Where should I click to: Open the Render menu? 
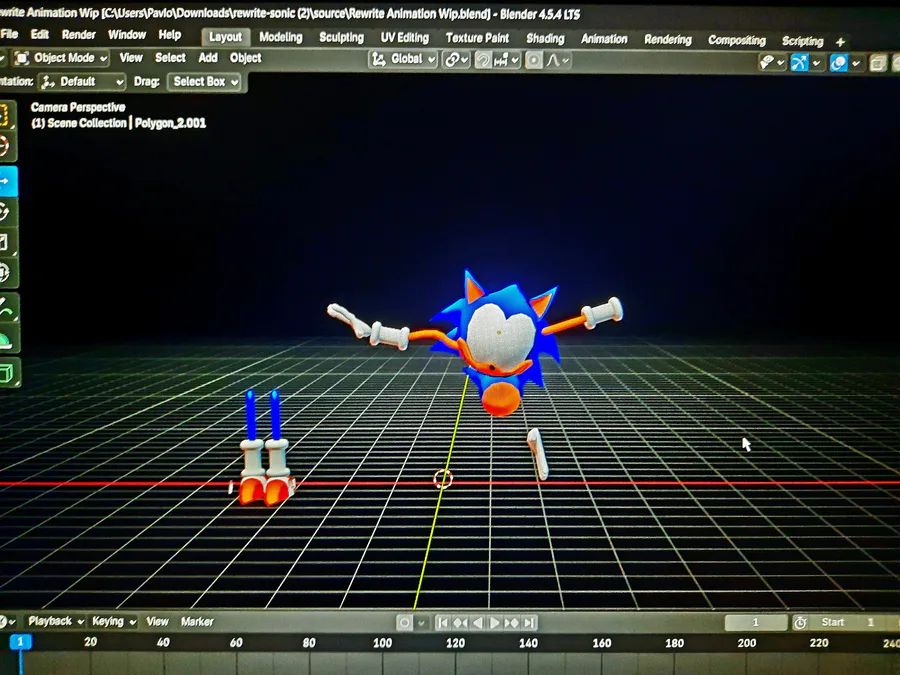79,35
